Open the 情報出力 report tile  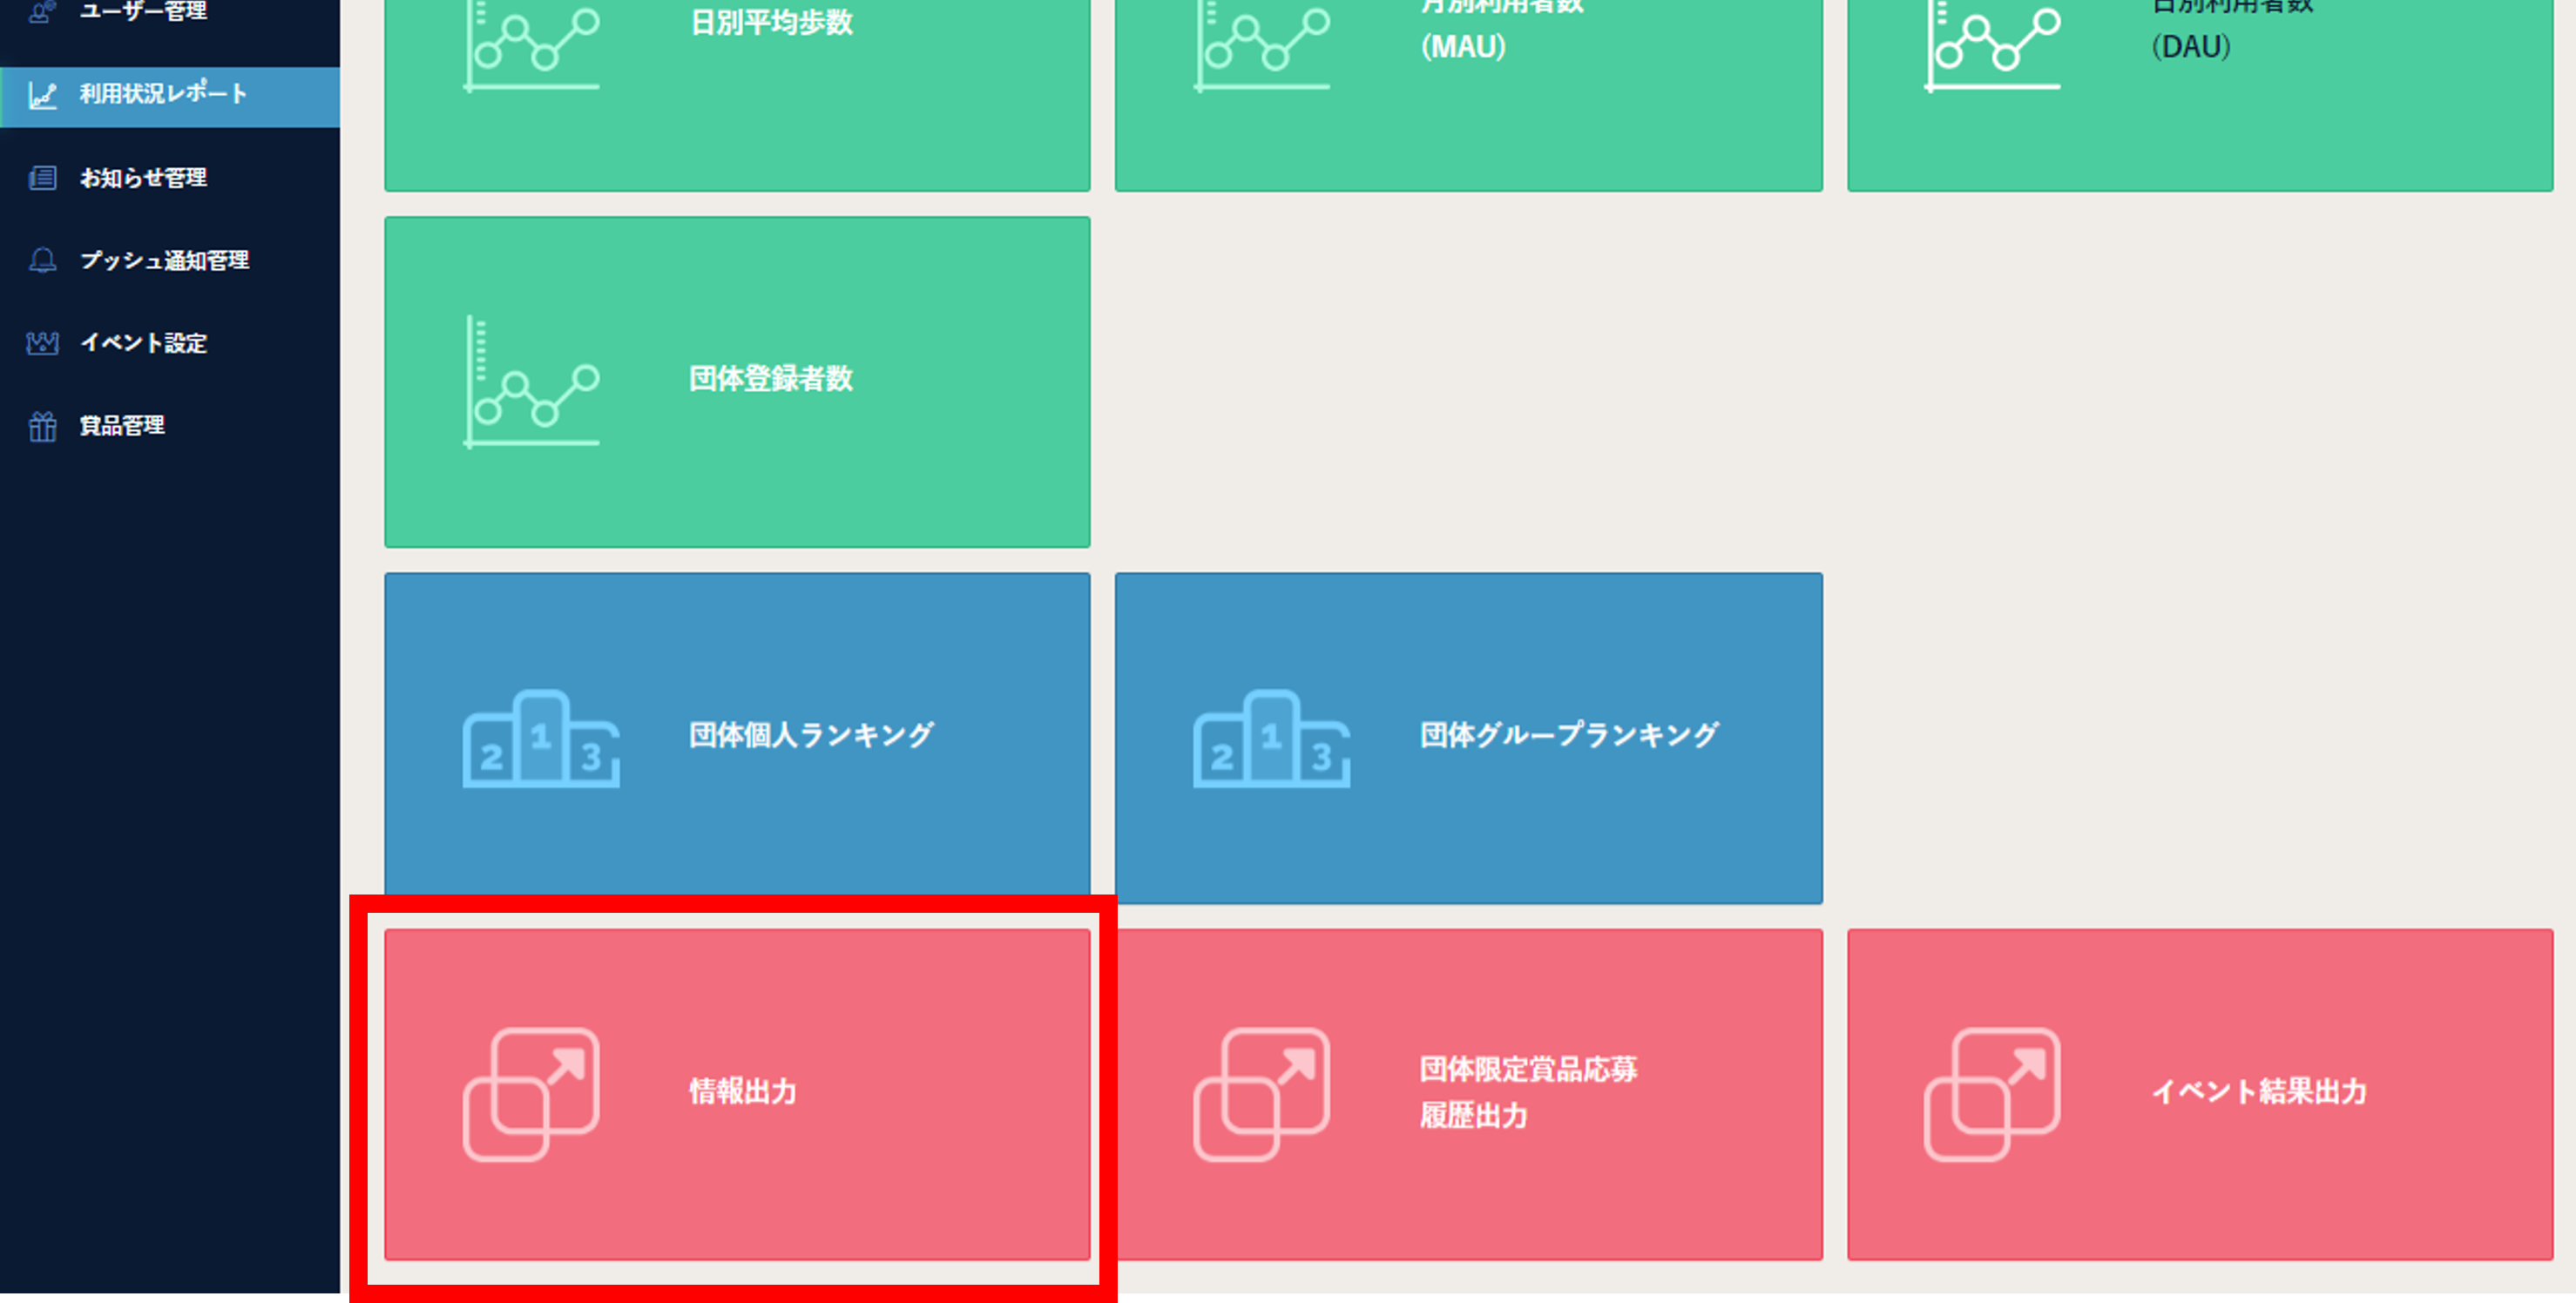pyautogui.click(x=742, y=1091)
